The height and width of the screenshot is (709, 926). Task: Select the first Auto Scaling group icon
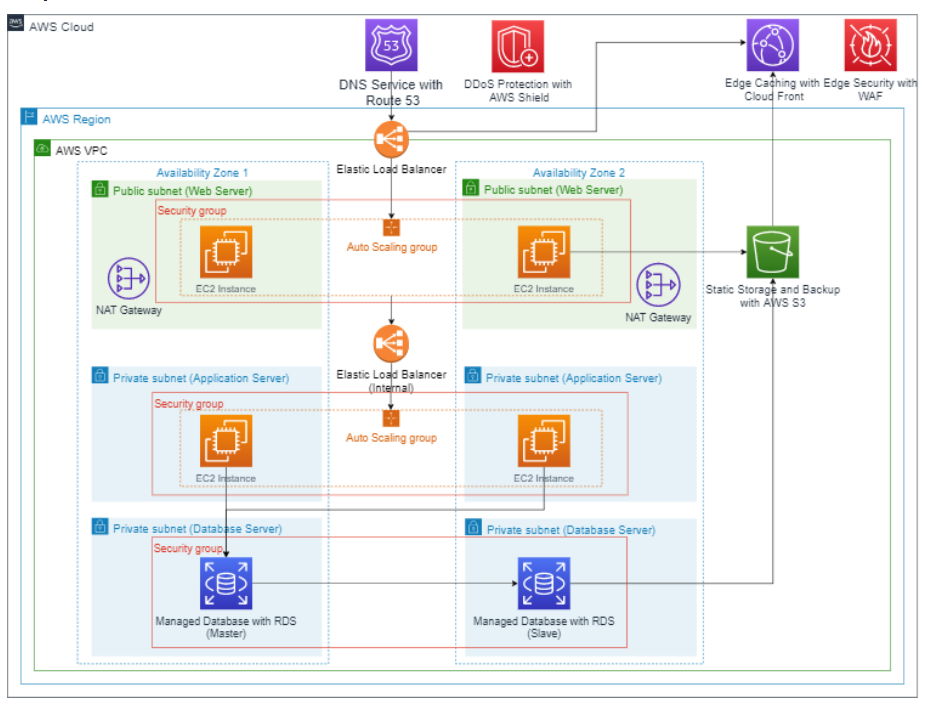pos(390,228)
